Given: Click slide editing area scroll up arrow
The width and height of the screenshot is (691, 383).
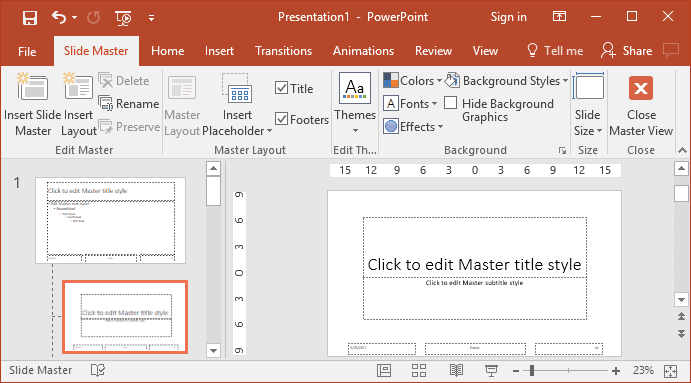Looking at the screenshot, I should 681,168.
